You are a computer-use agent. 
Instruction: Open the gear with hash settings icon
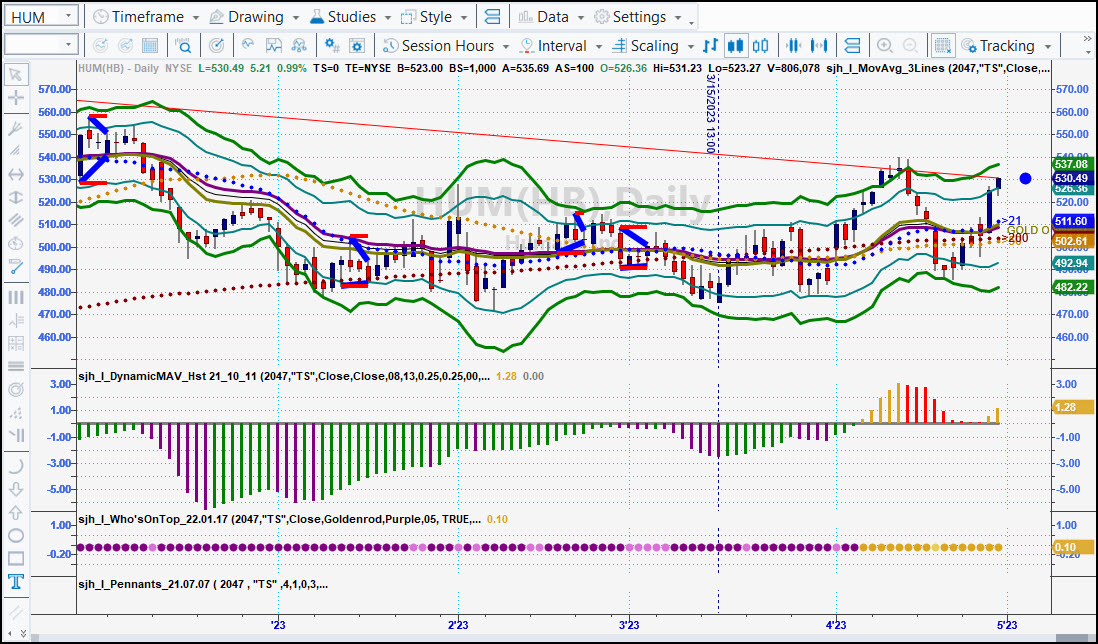(x=333, y=46)
